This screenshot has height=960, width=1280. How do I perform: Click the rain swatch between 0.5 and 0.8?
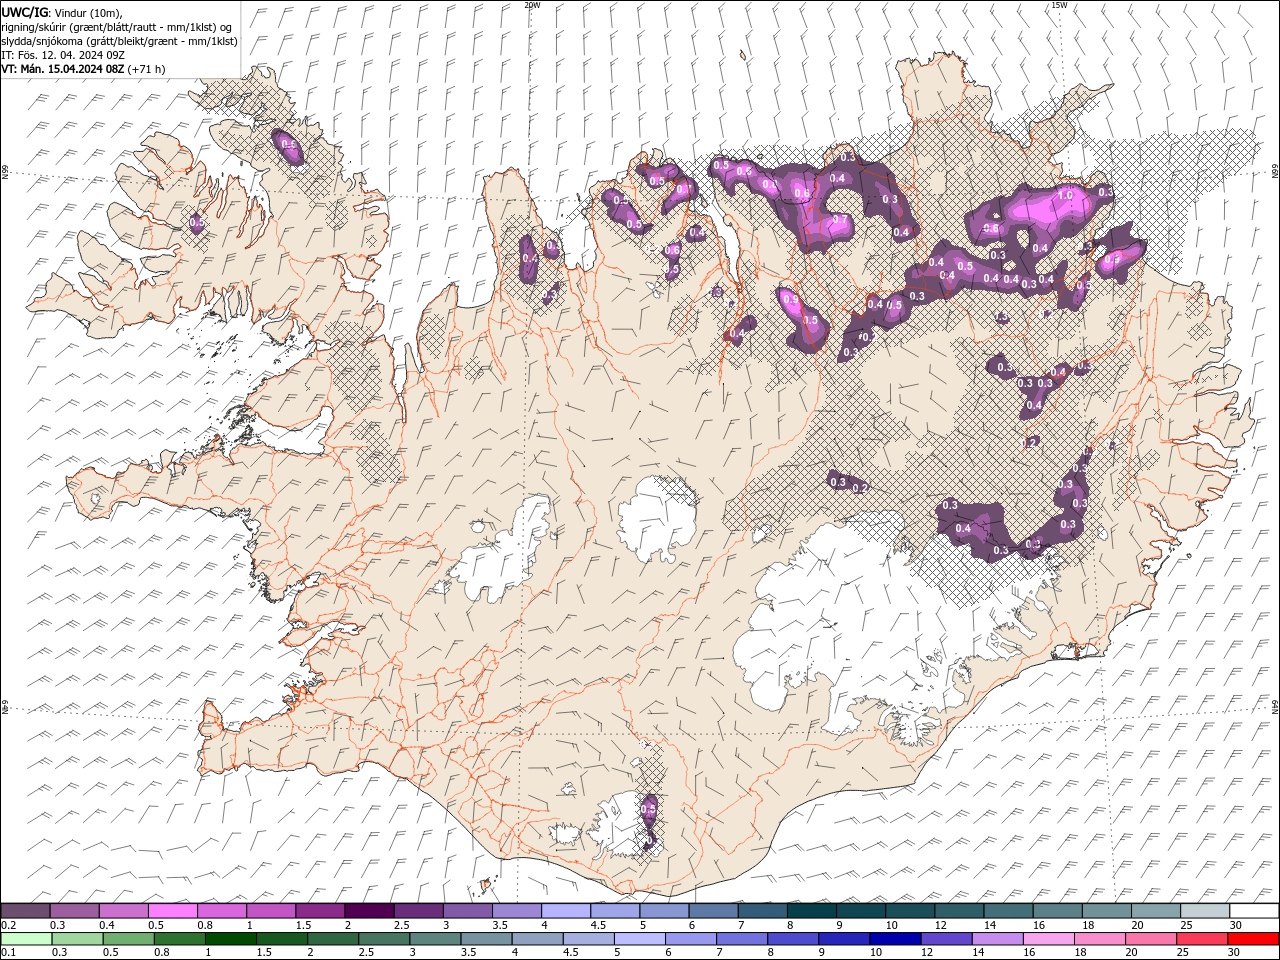[129, 939]
